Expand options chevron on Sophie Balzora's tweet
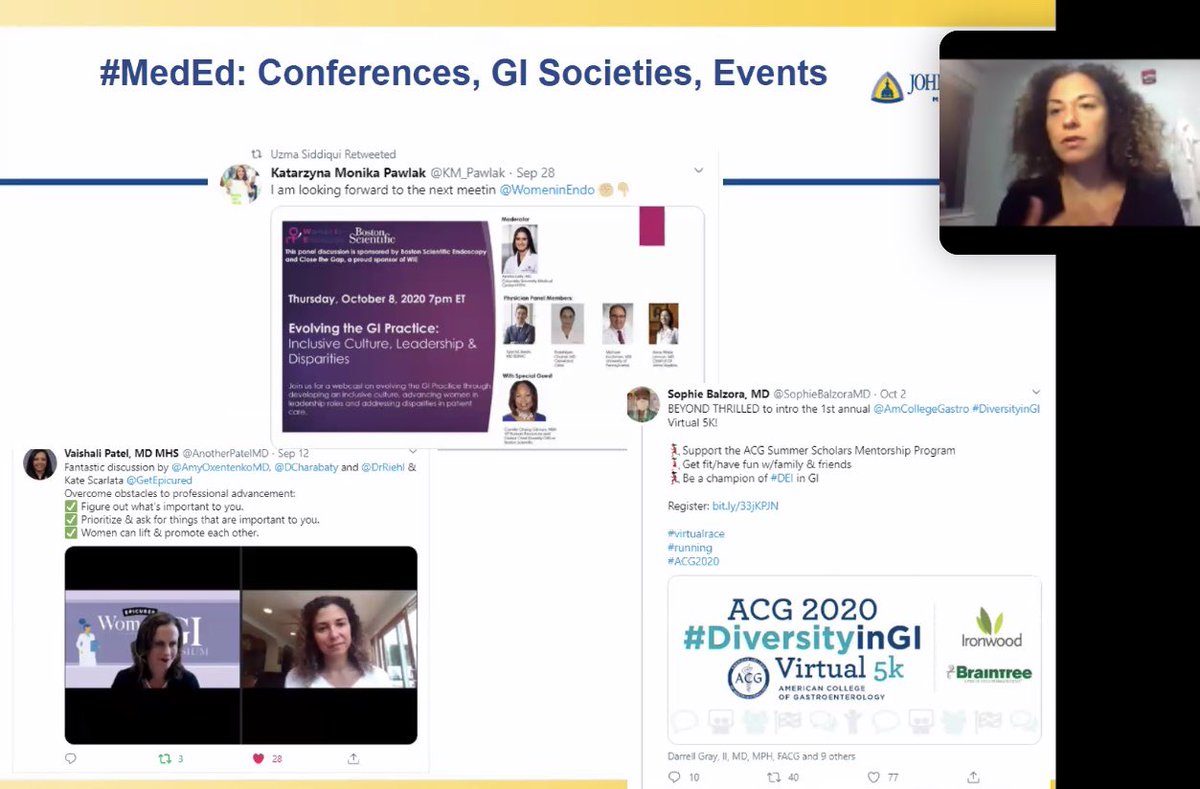The height and width of the screenshot is (789, 1200). 1034,394
